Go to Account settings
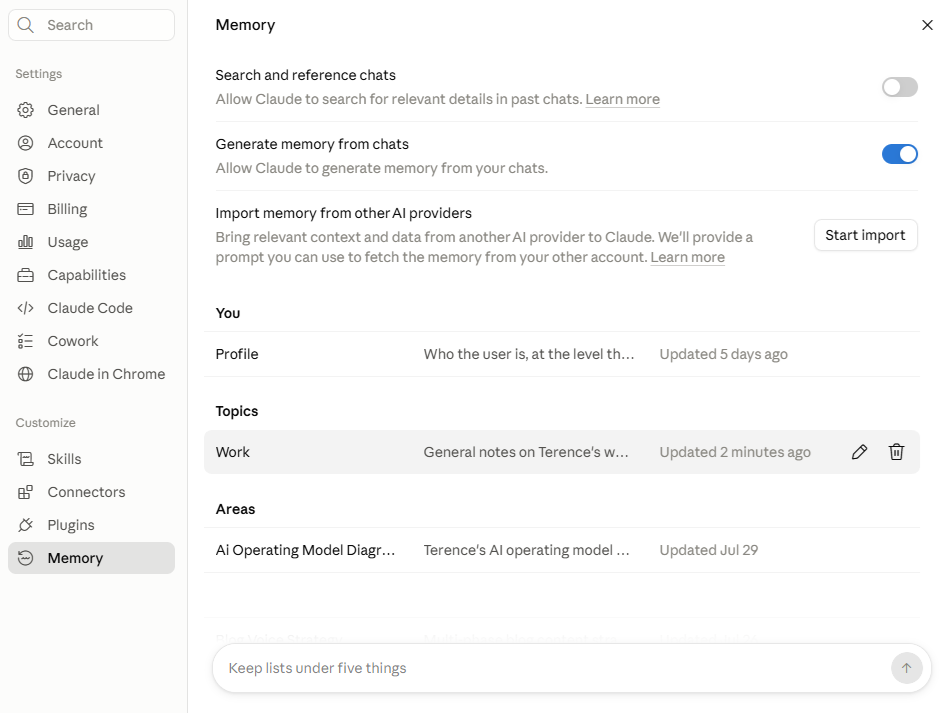This screenshot has width=948, height=713. coord(91,143)
